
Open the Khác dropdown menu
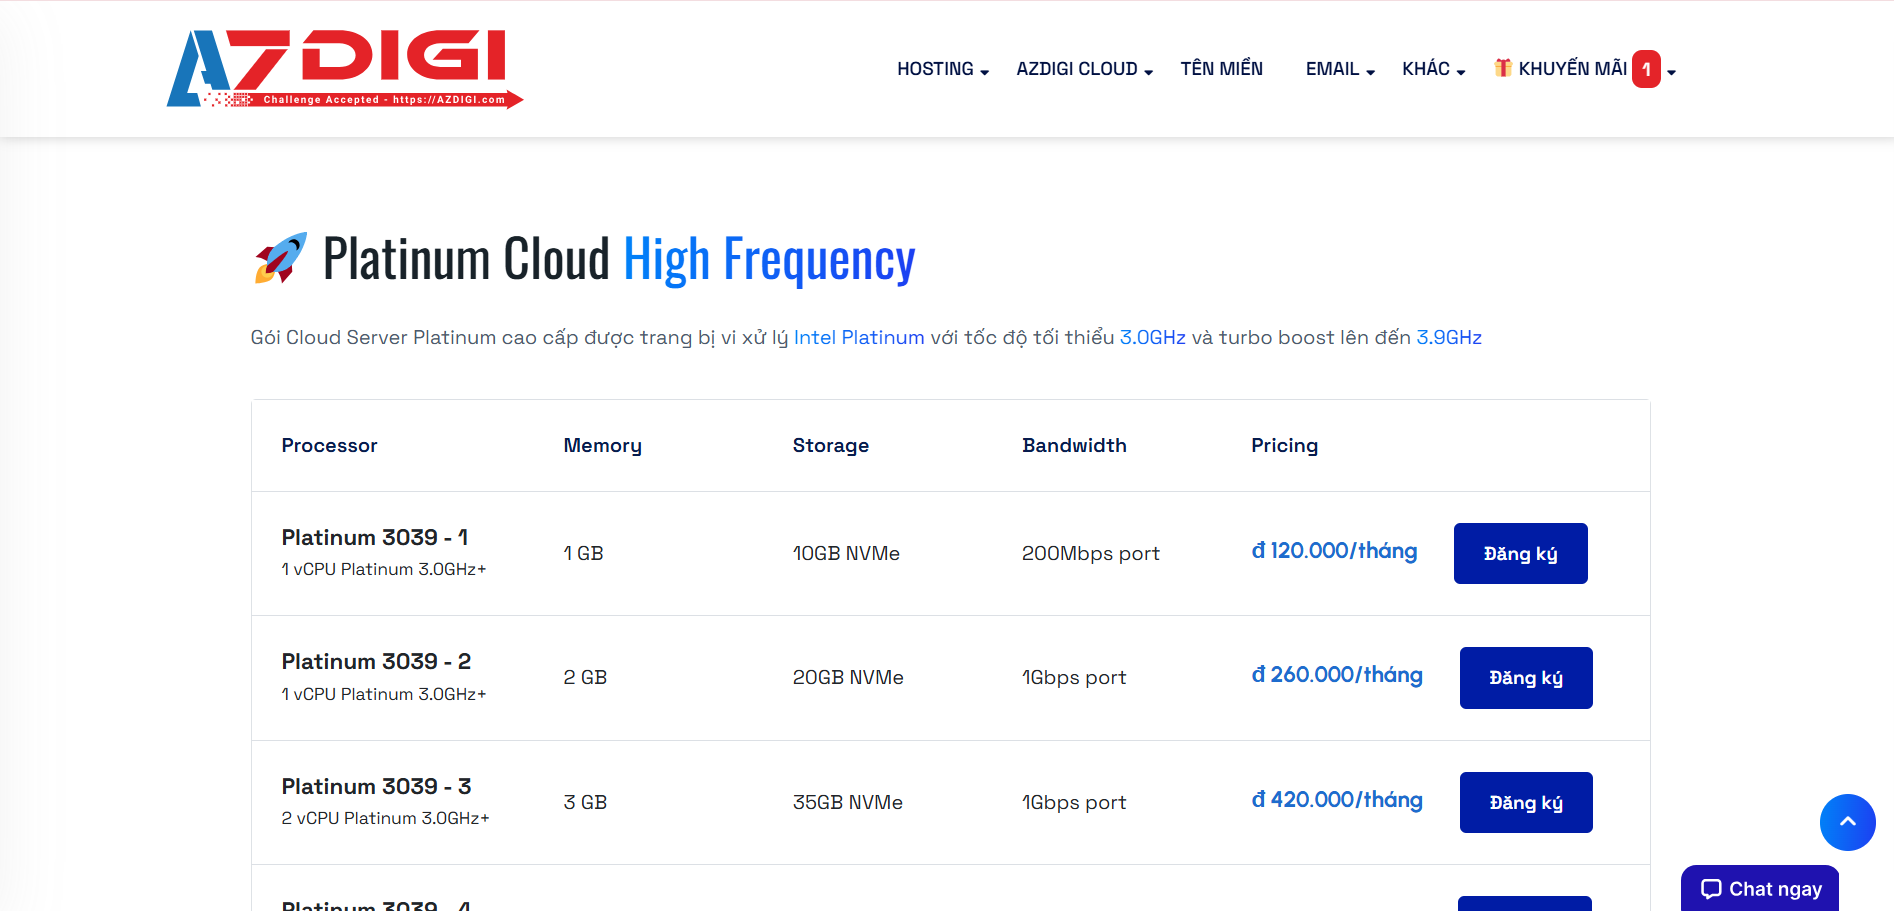pos(1432,69)
